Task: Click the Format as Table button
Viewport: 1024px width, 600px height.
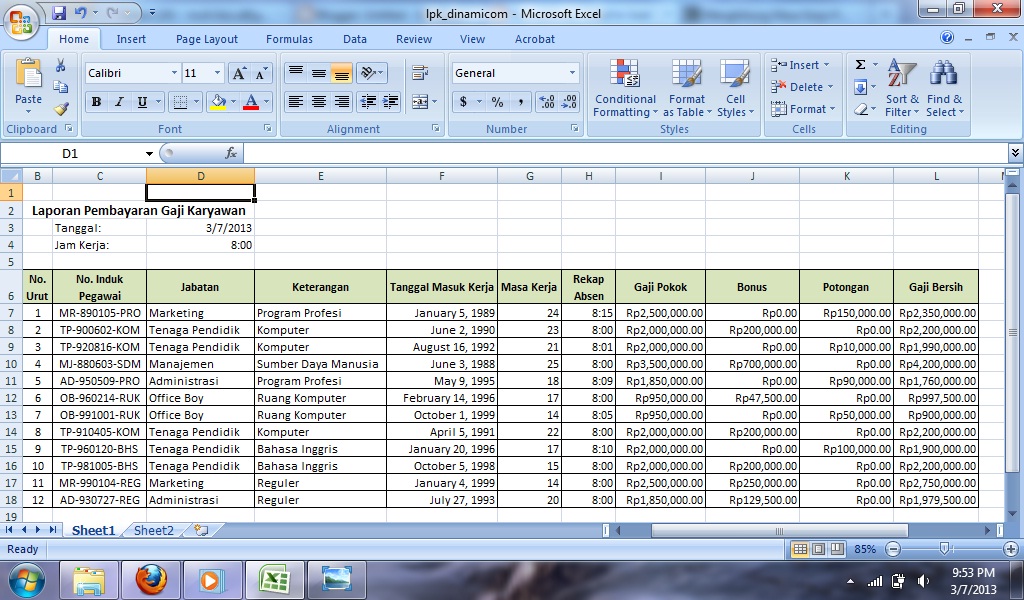Action: pyautogui.click(x=687, y=89)
